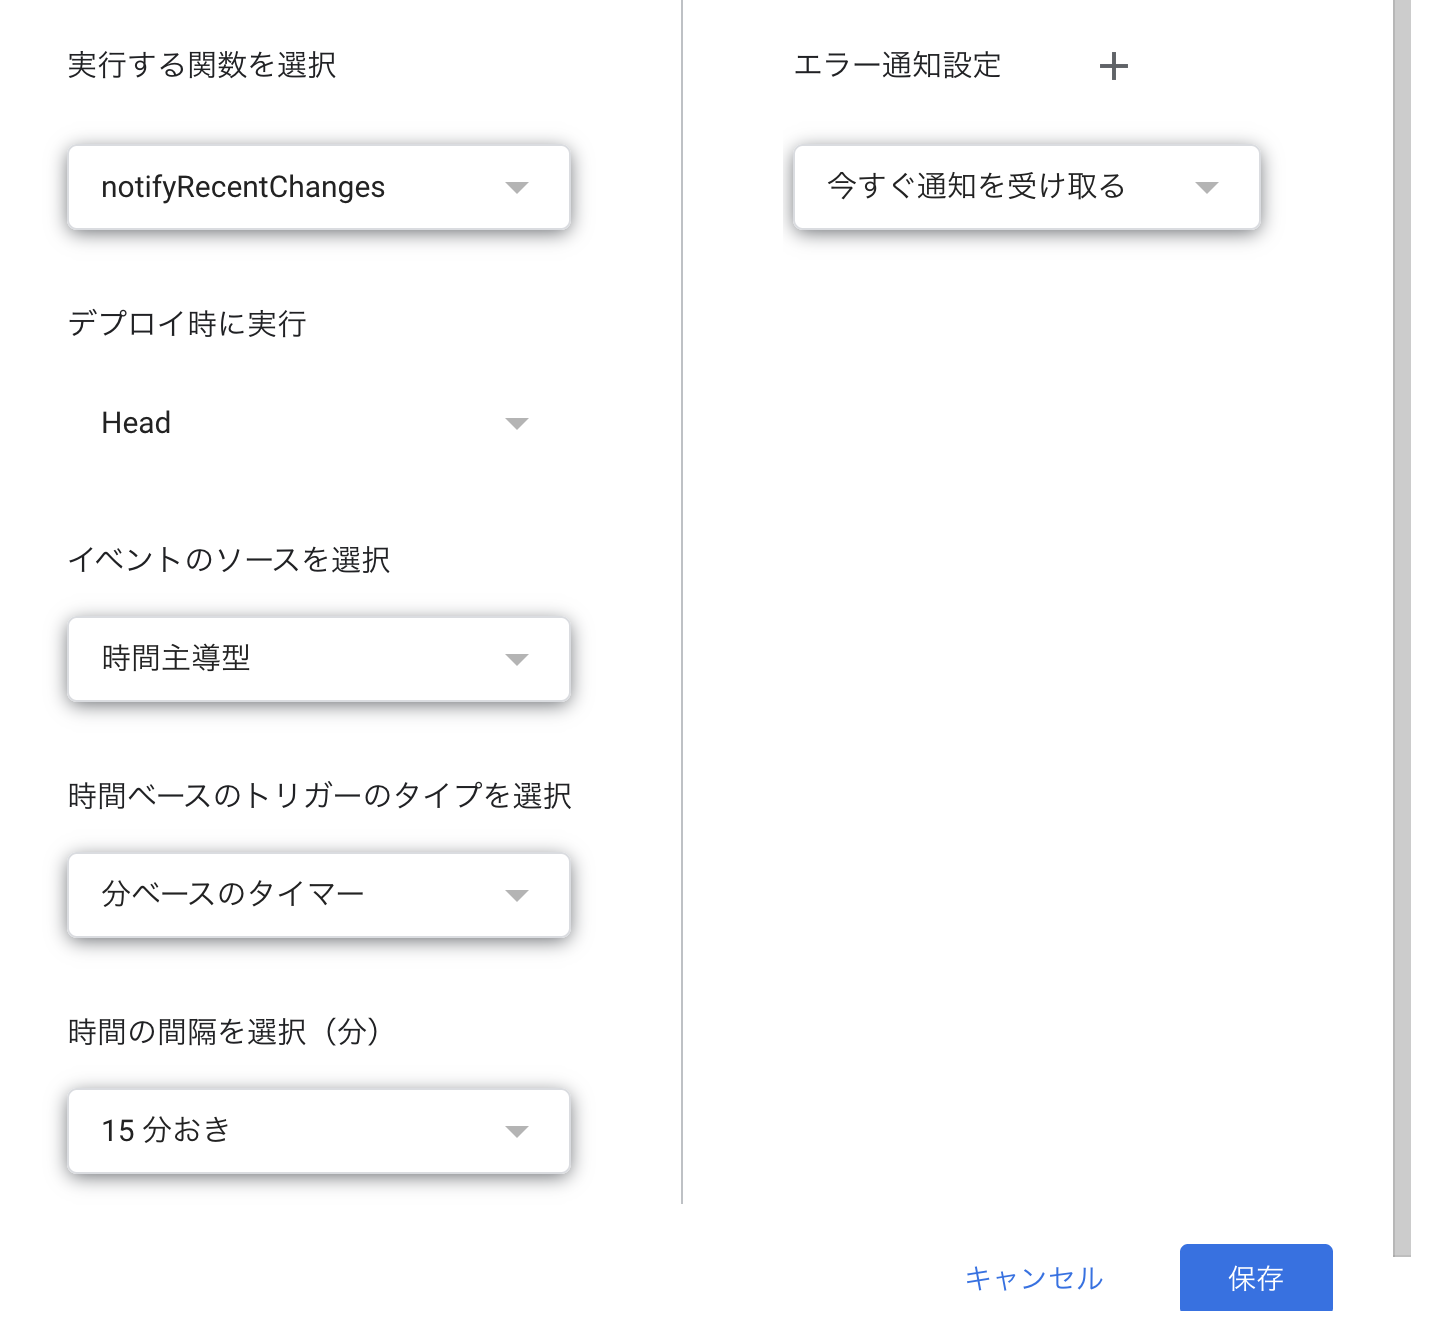The height and width of the screenshot is (1334, 1434).
Task: Open the 時間ベースのトリガーのタイプ dropdown
Action: click(x=318, y=896)
